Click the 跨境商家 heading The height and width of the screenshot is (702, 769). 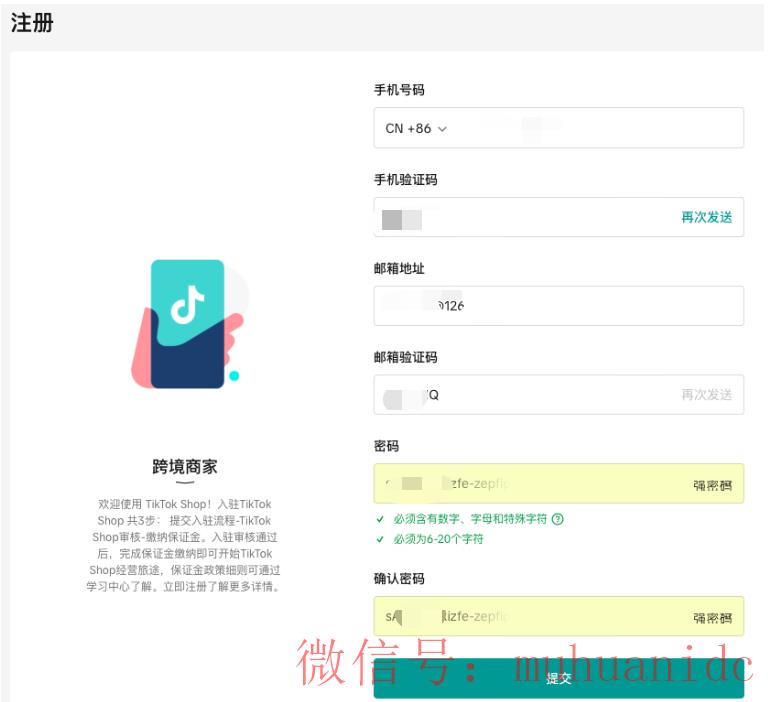coord(184,466)
